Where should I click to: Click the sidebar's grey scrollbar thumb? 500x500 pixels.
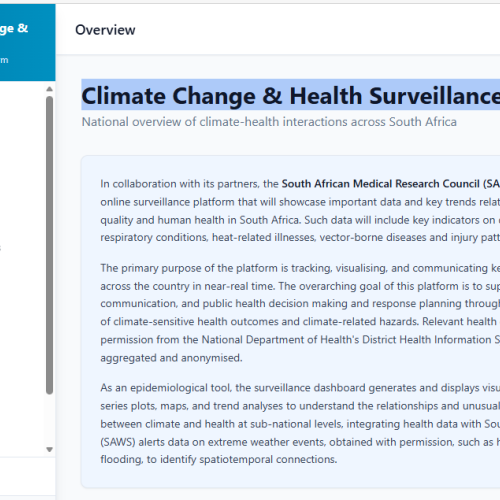pyautogui.click(x=49, y=245)
